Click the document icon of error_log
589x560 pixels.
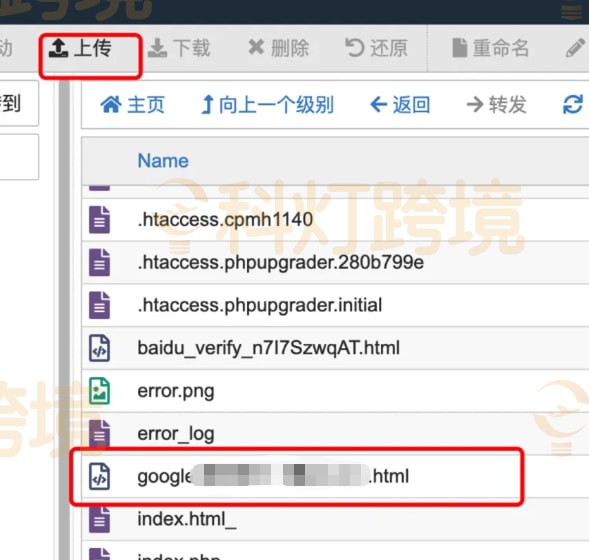pyautogui.click(x=100, y=434)
